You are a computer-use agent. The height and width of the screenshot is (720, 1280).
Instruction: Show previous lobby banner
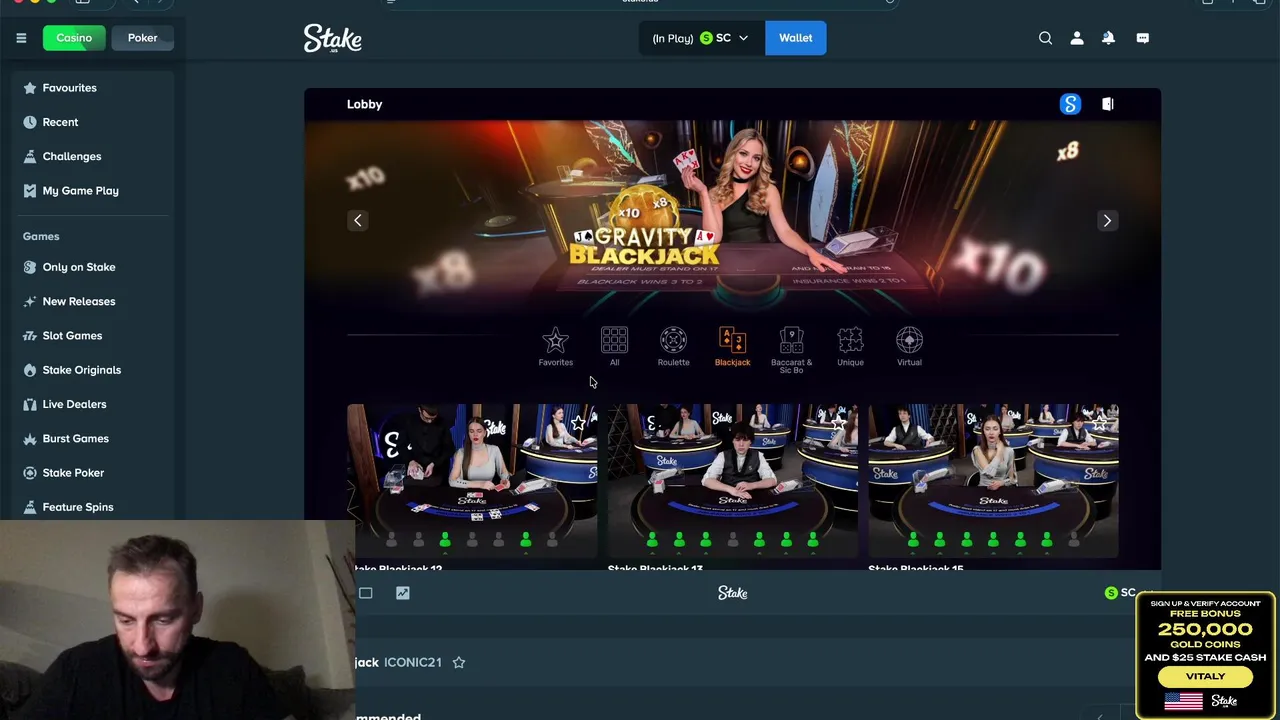click(x=357, y=220)
